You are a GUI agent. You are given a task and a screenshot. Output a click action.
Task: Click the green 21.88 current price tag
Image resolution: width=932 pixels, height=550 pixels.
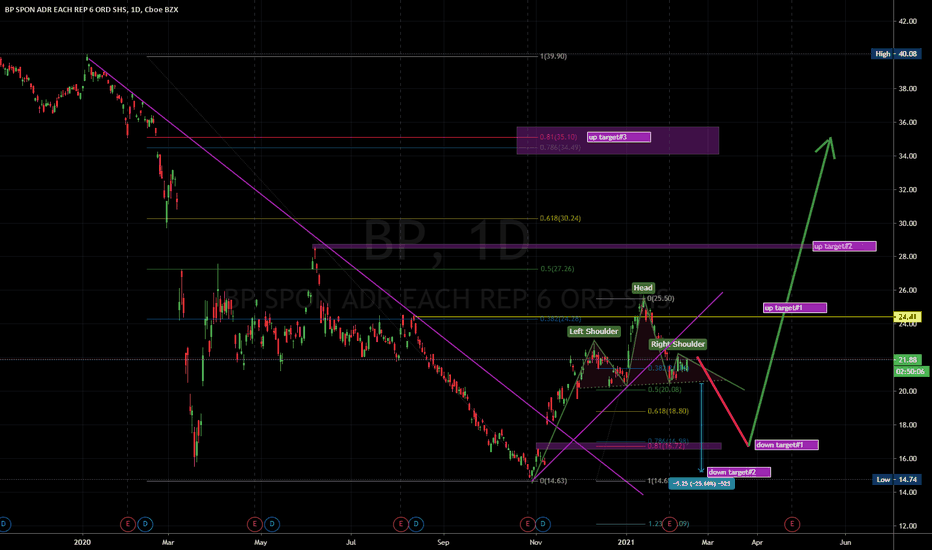907,360
